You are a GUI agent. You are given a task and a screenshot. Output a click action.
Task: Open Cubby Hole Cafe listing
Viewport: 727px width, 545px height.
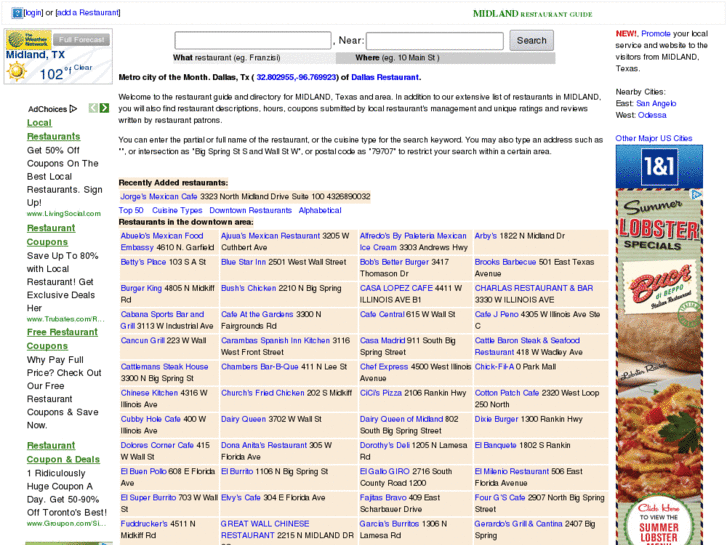[x=151, y=419]
